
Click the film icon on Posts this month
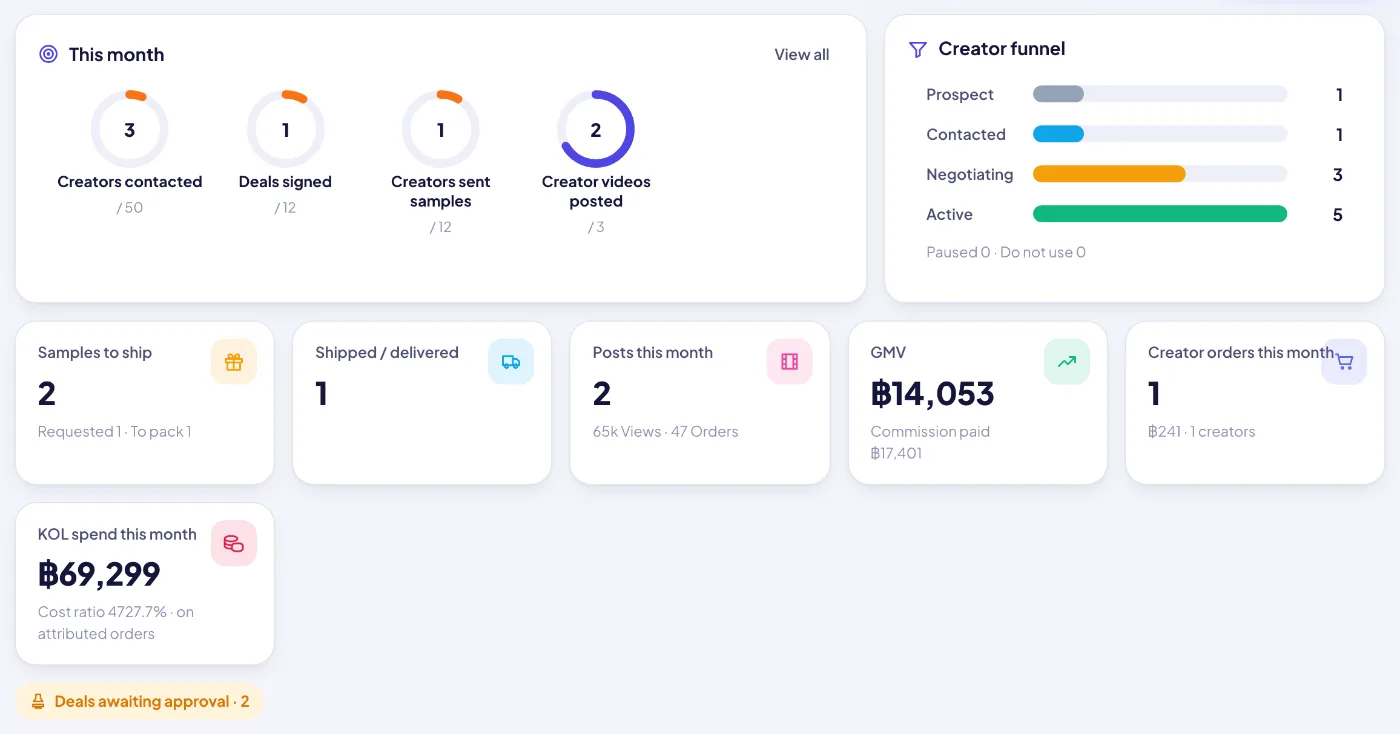(790, 362)
